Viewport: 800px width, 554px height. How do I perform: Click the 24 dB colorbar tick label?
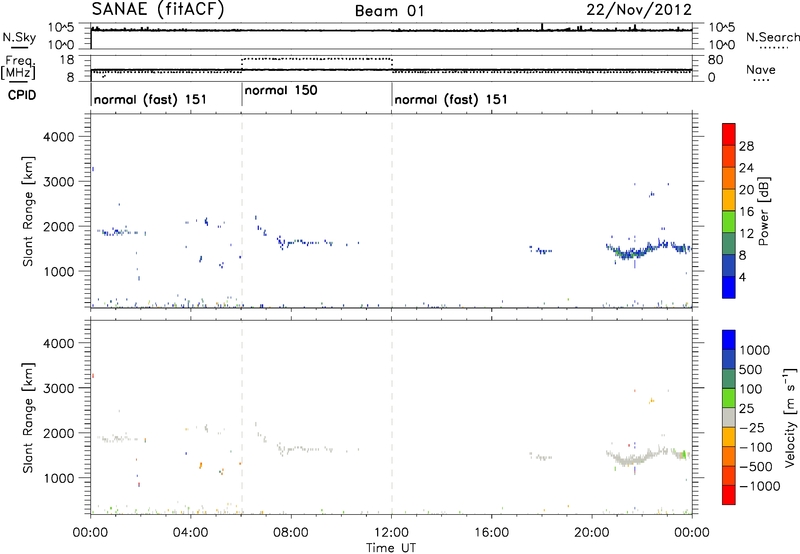coord(746,168)
